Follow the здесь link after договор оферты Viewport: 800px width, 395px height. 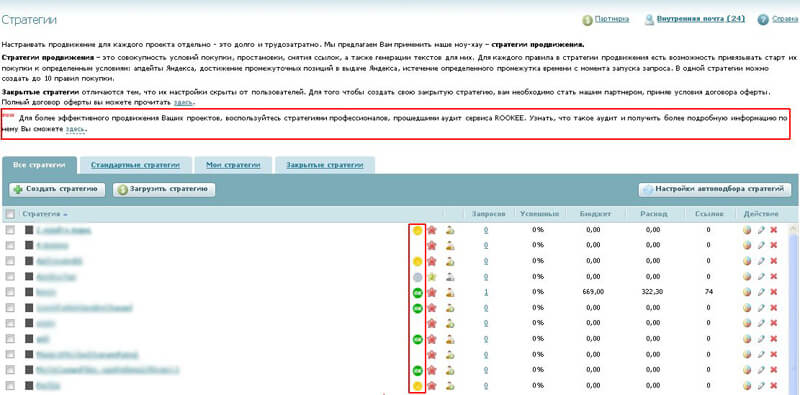pyautogui.click(x=184, y=103)
